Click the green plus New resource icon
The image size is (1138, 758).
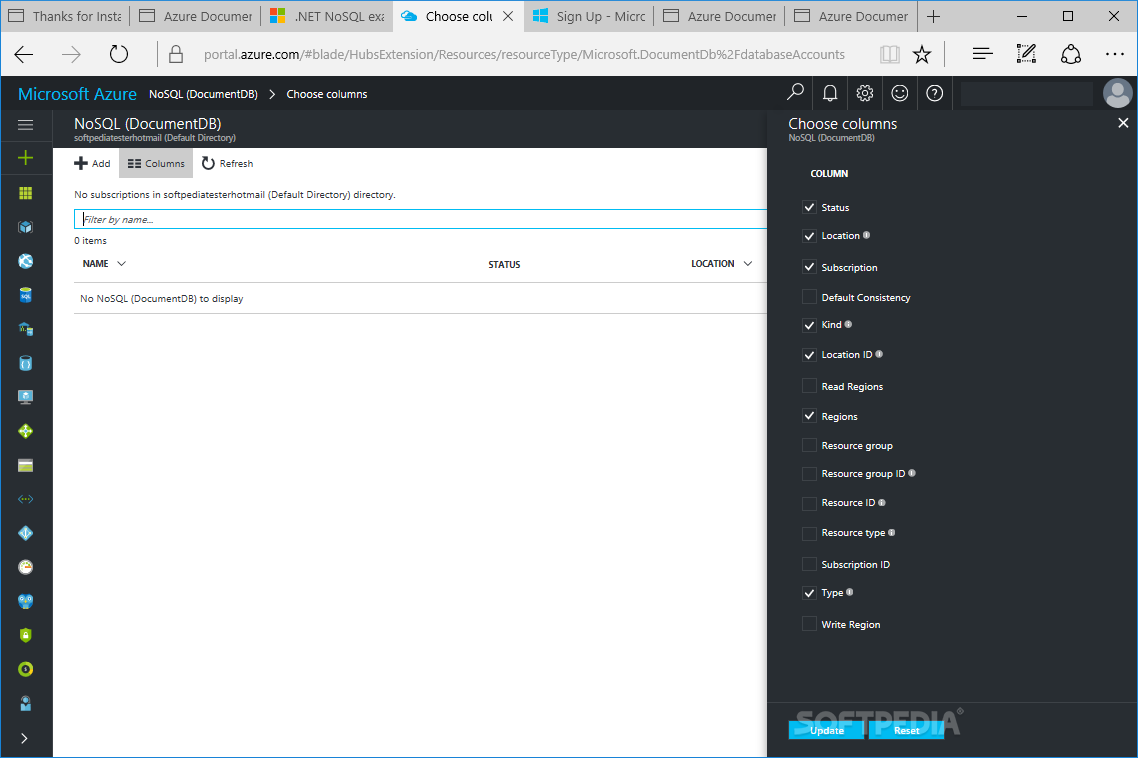pyautogui.click(x=25, y=158)
